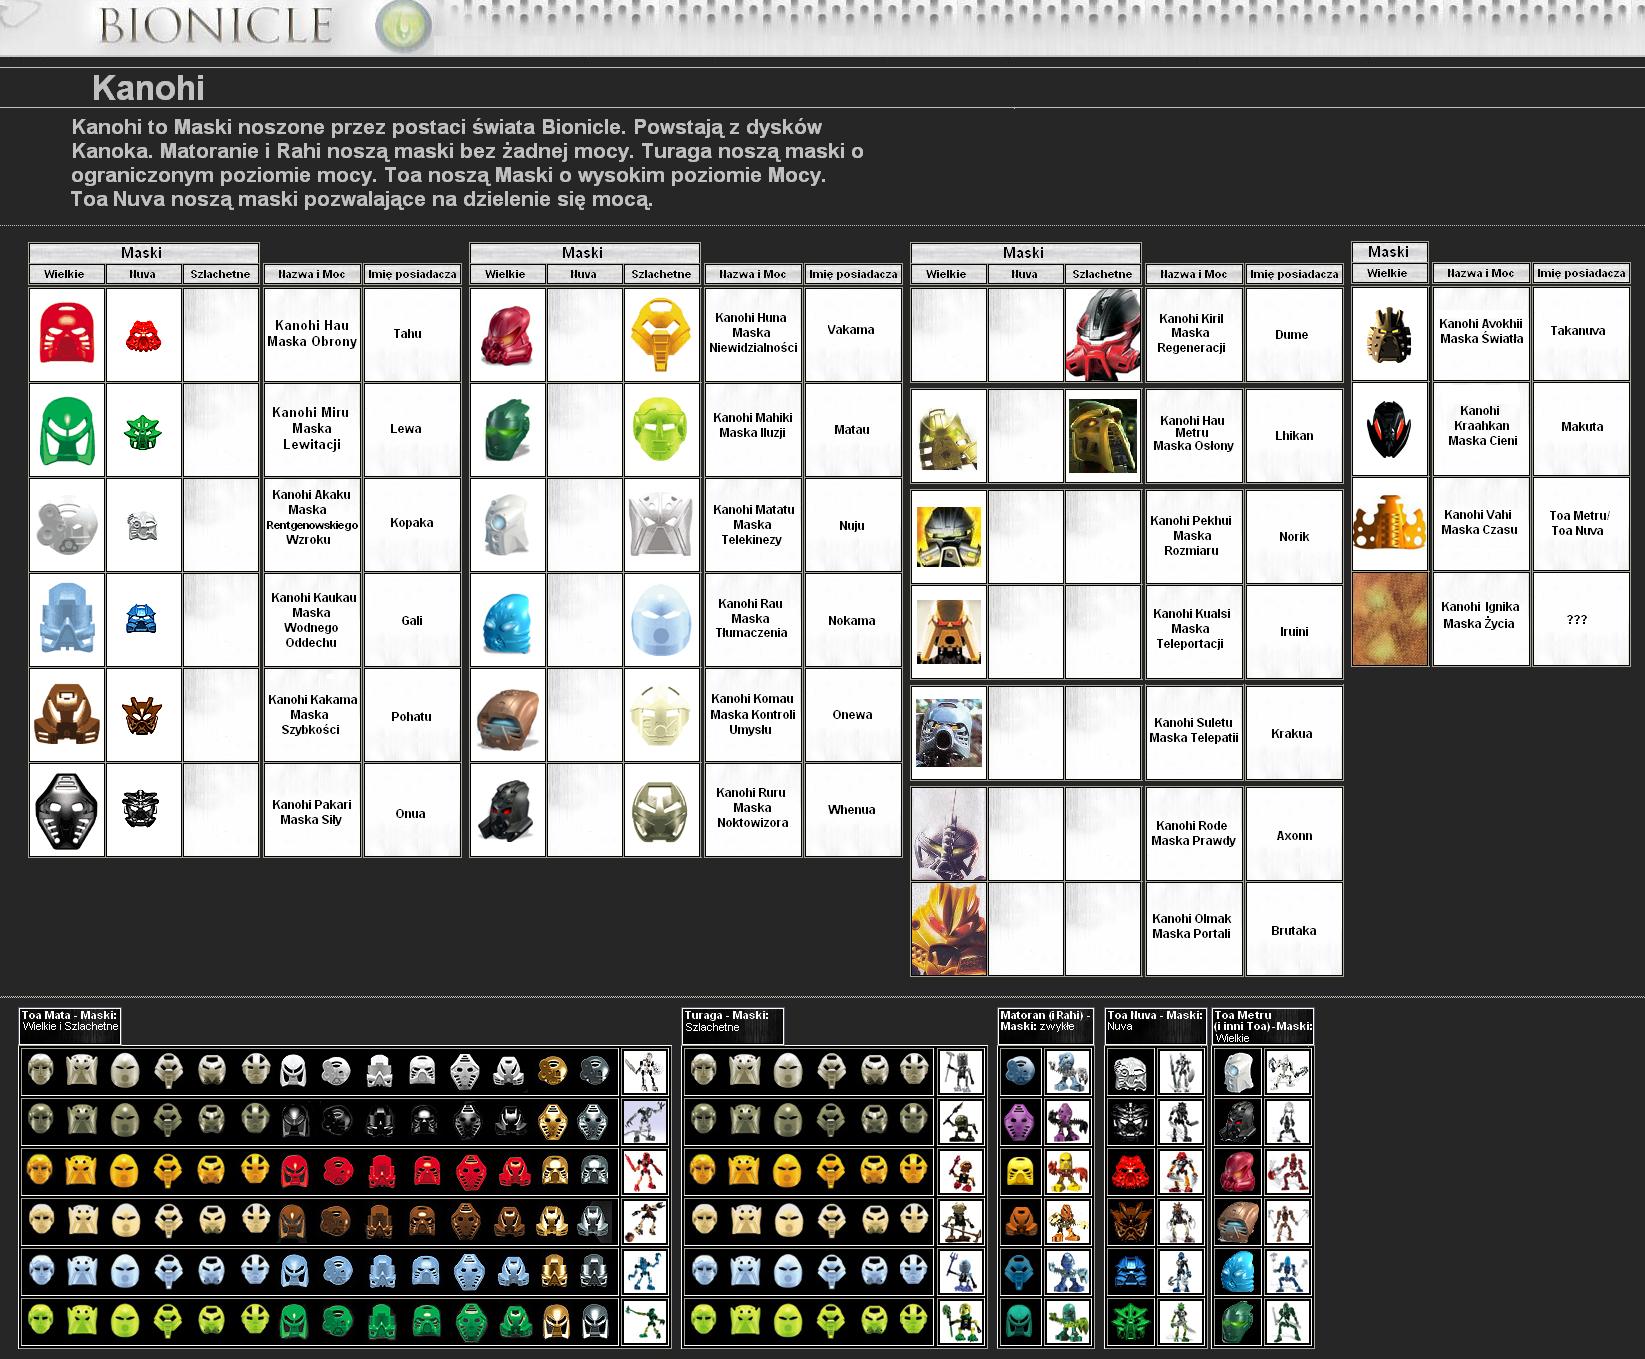Click the owner name 'Makuta'

pyautogui.click(x=1582, y=427)
